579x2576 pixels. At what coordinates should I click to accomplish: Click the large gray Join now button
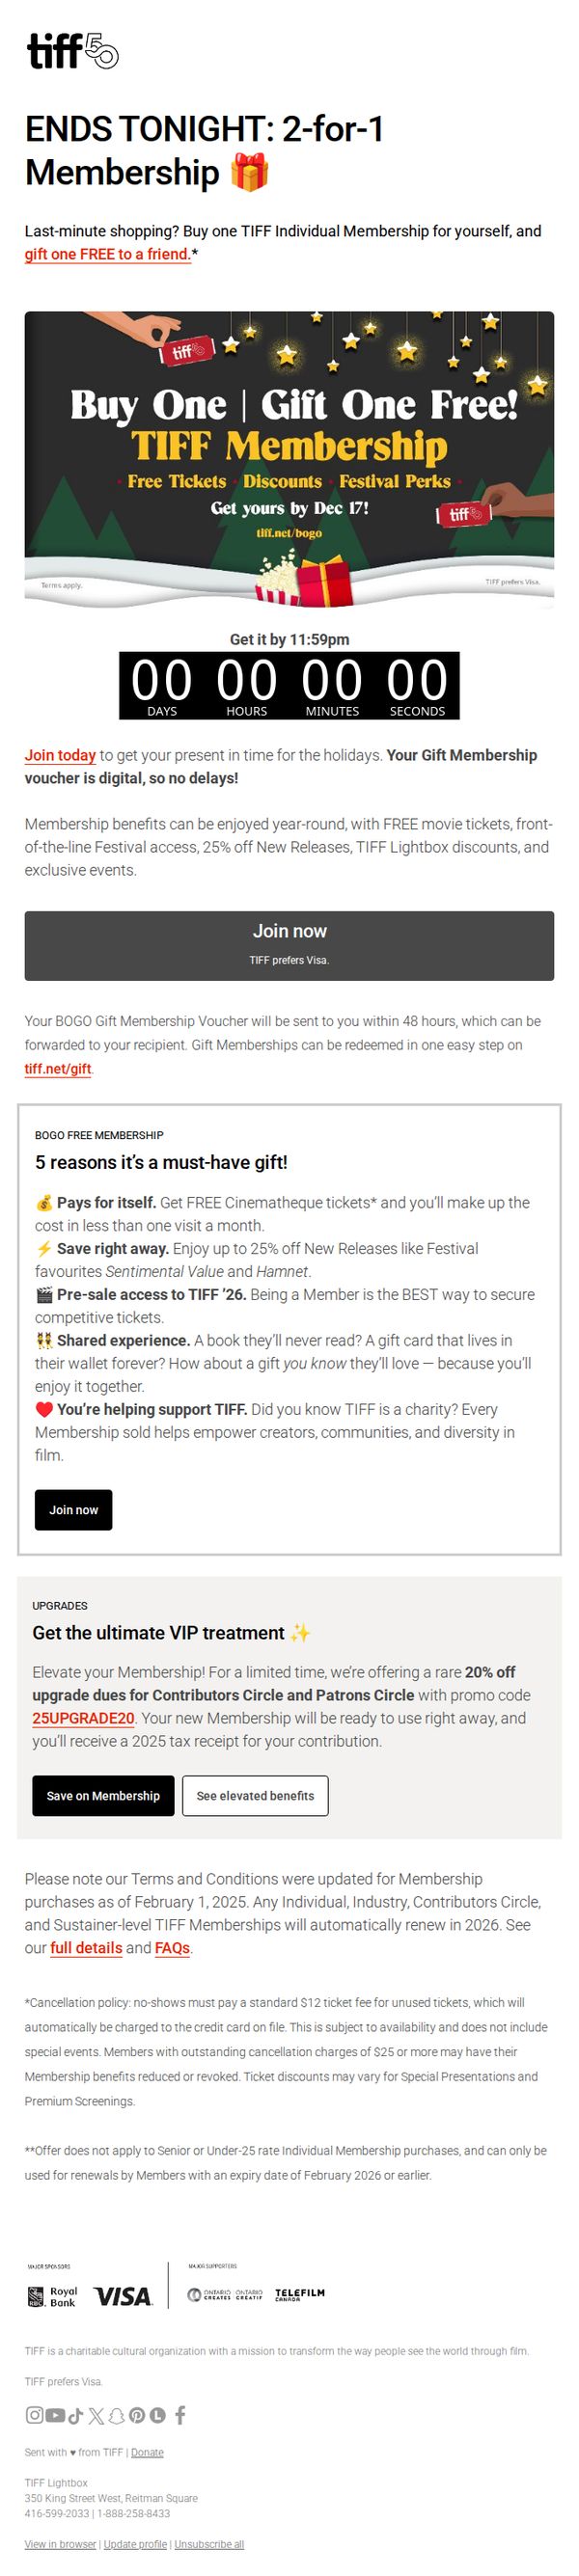289,945
